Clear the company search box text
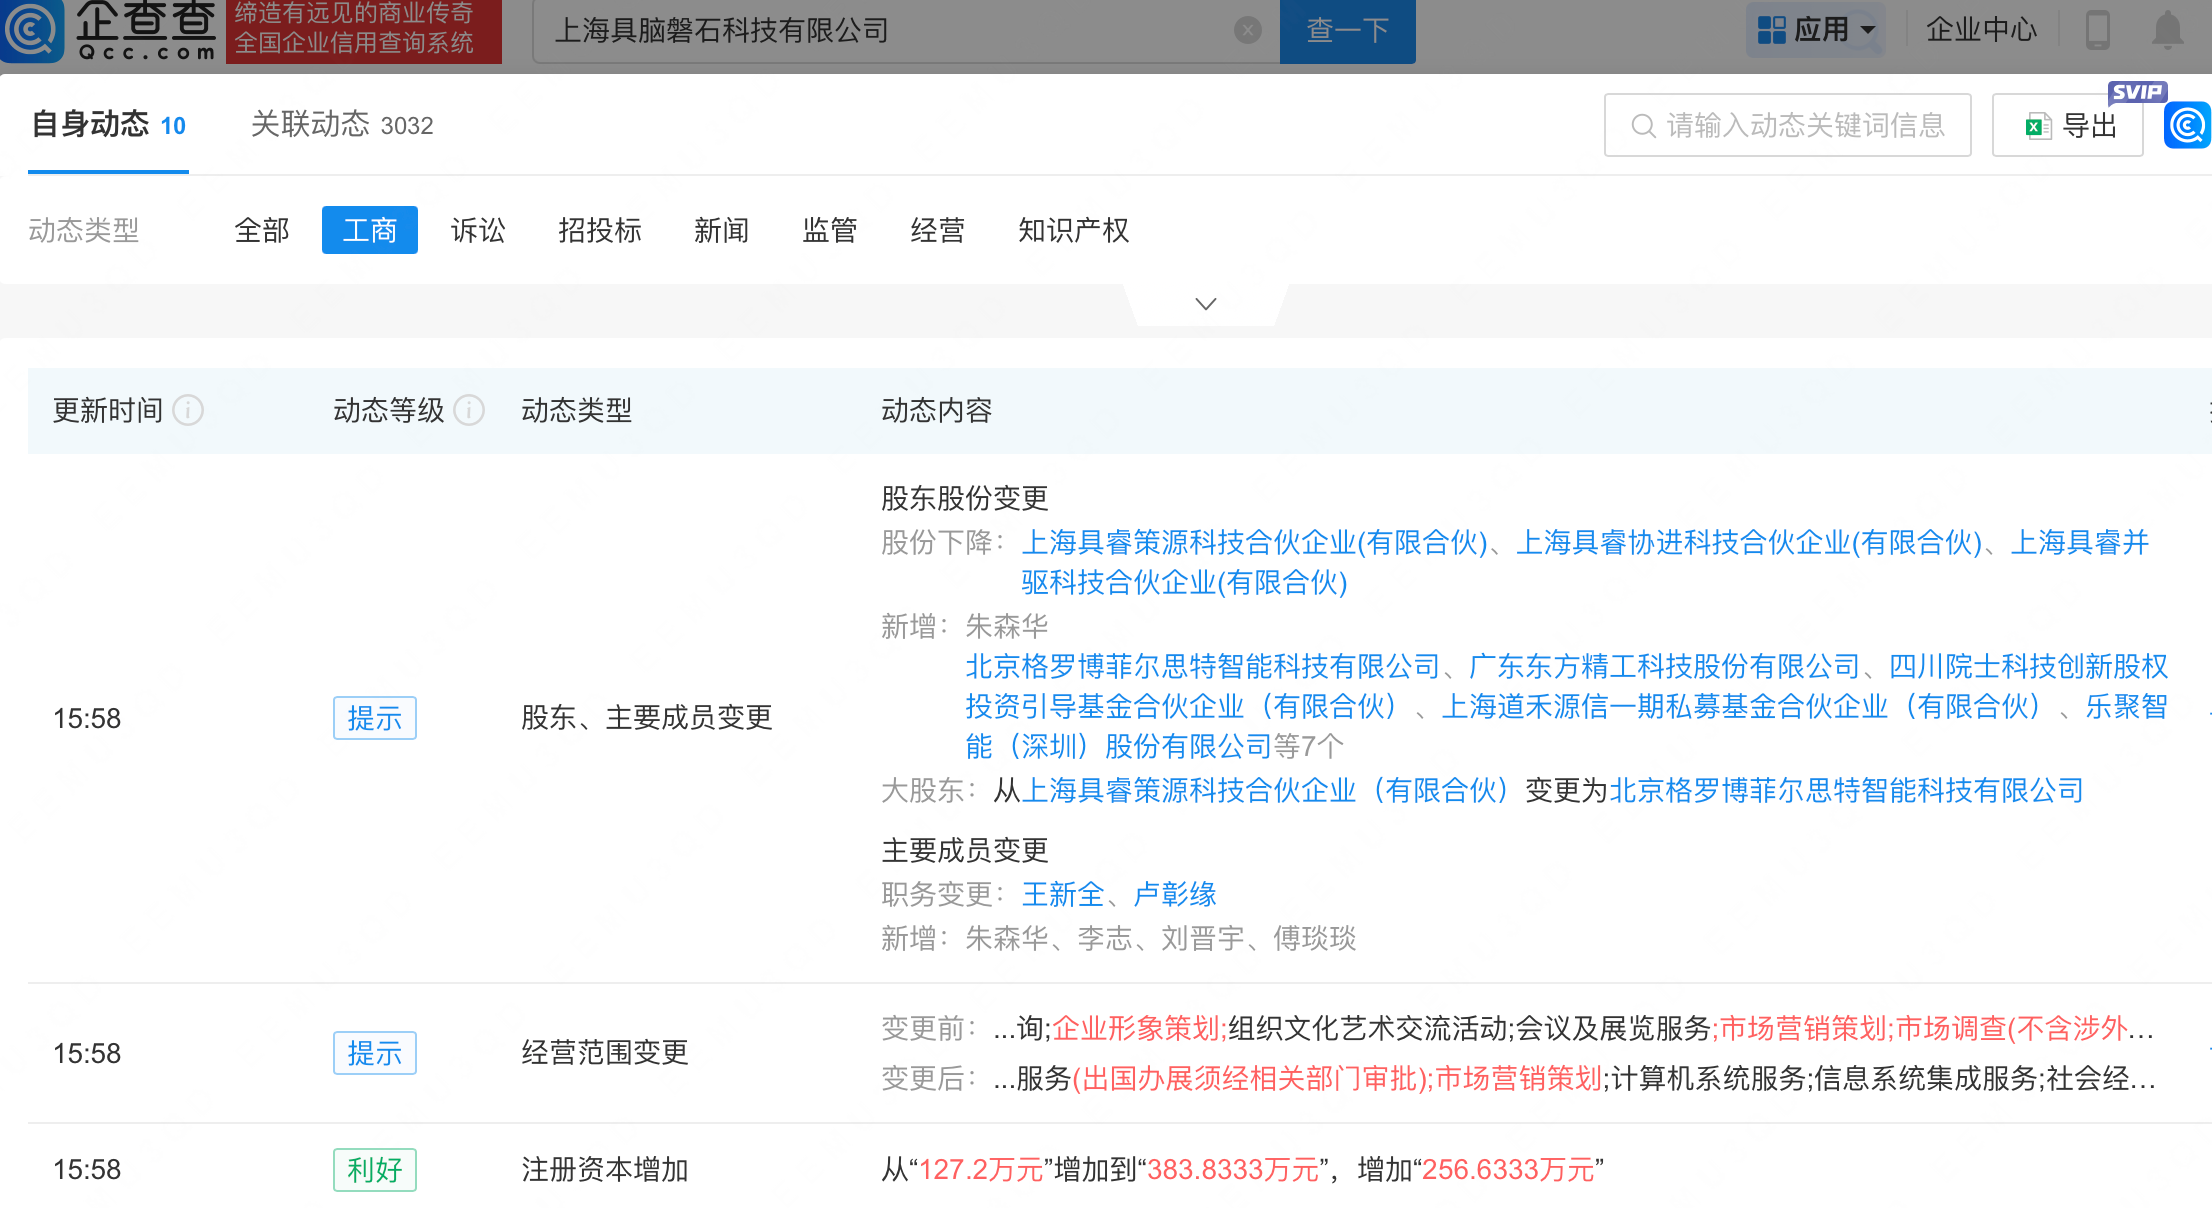This screenshot has height=1208, width=2212. [x=1247, y=30]
